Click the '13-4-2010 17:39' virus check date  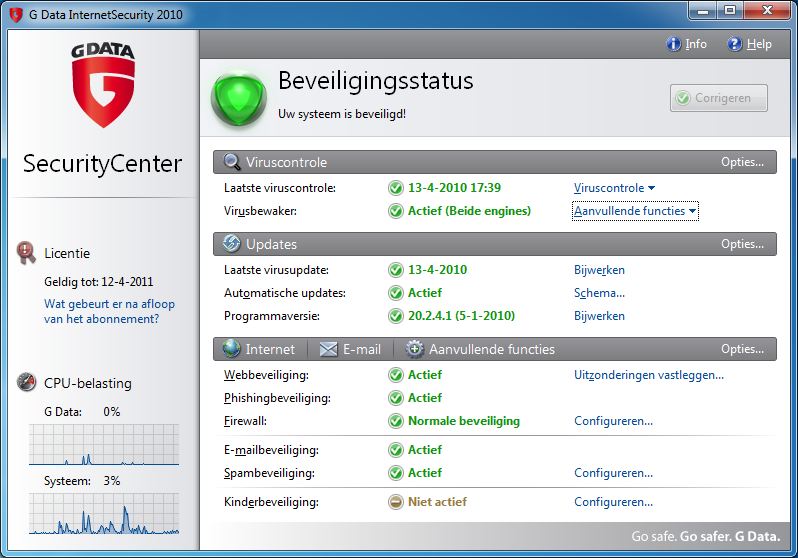[454, 188]
